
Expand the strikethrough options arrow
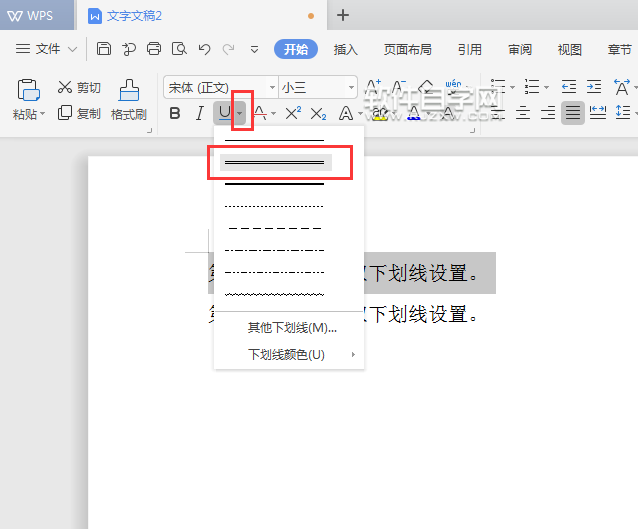(273, 114)
